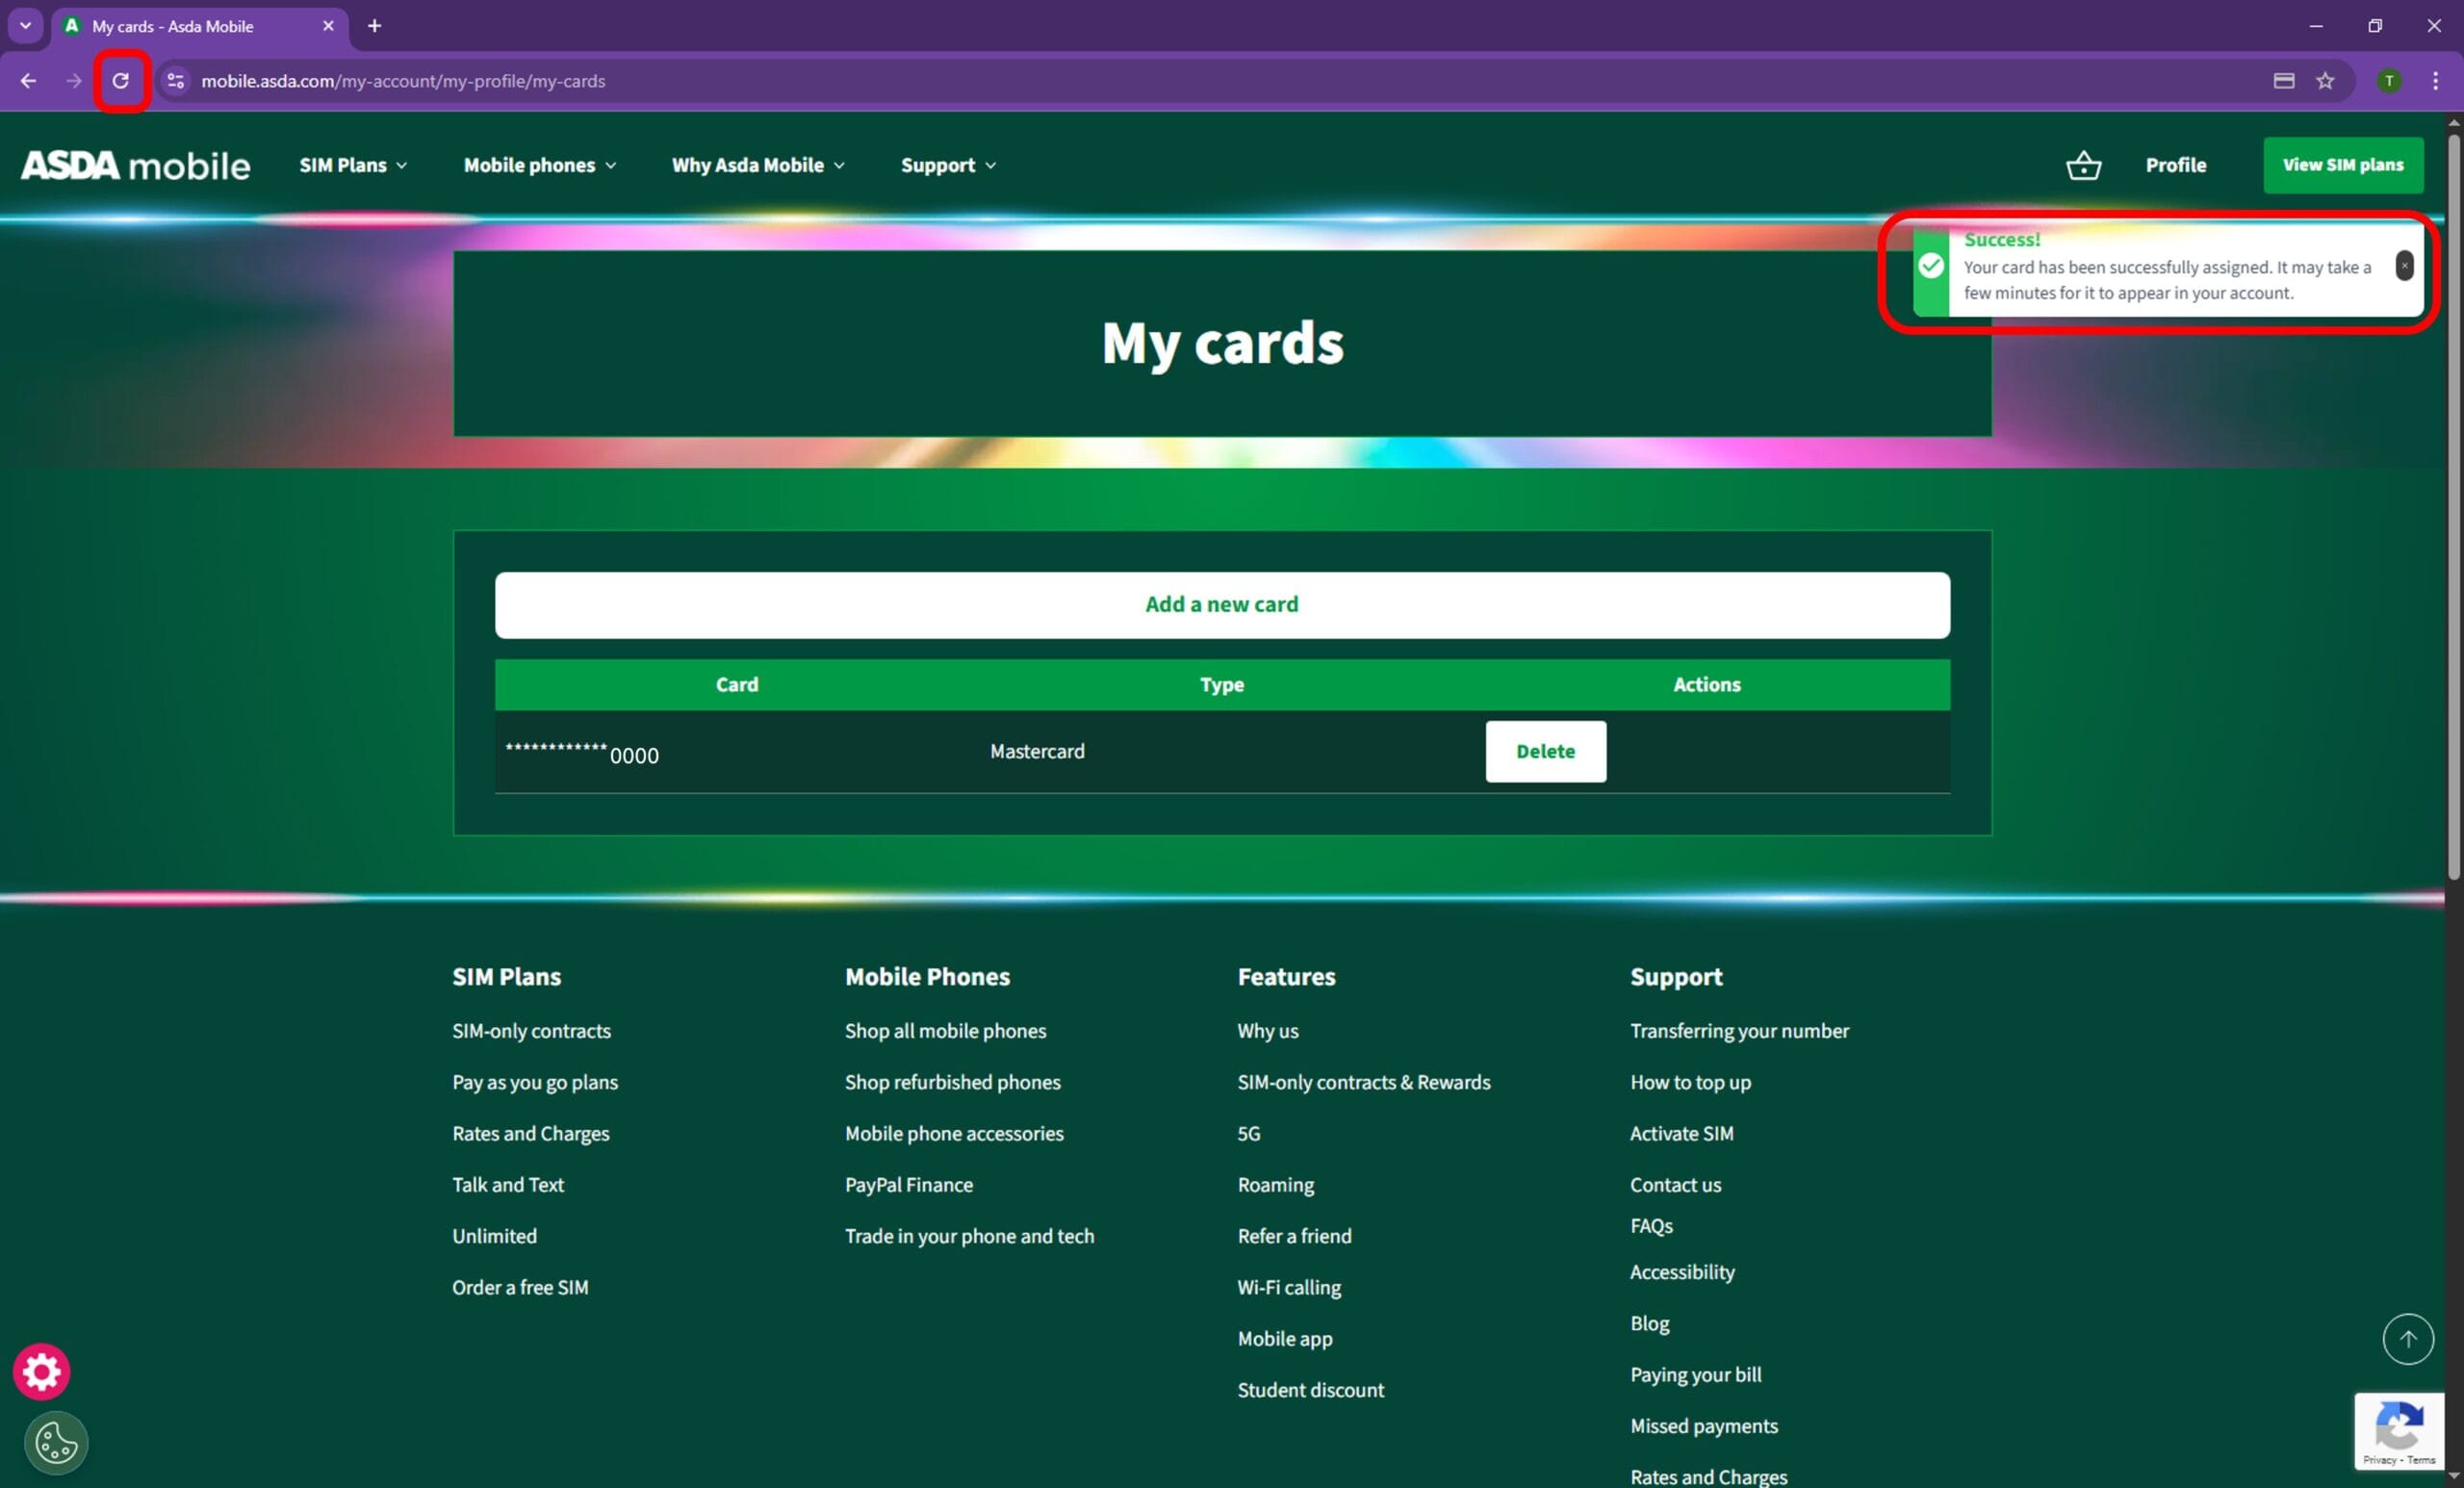Open Trade in your phone and tech
Image resolution: width=2464 pixels, height=1488 pixels.
(x=969, y=1236)
